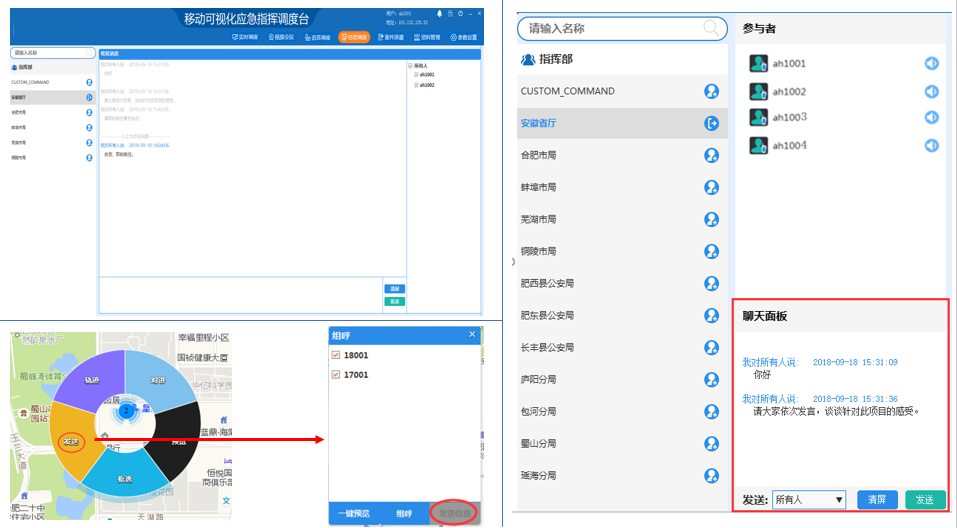Click the 请输入名称 search input field

pos(610,28)
